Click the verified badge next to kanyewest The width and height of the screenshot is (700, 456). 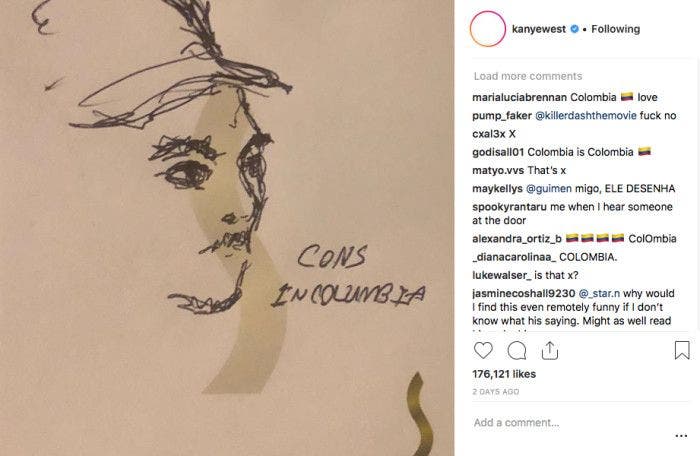pos(574,29)
